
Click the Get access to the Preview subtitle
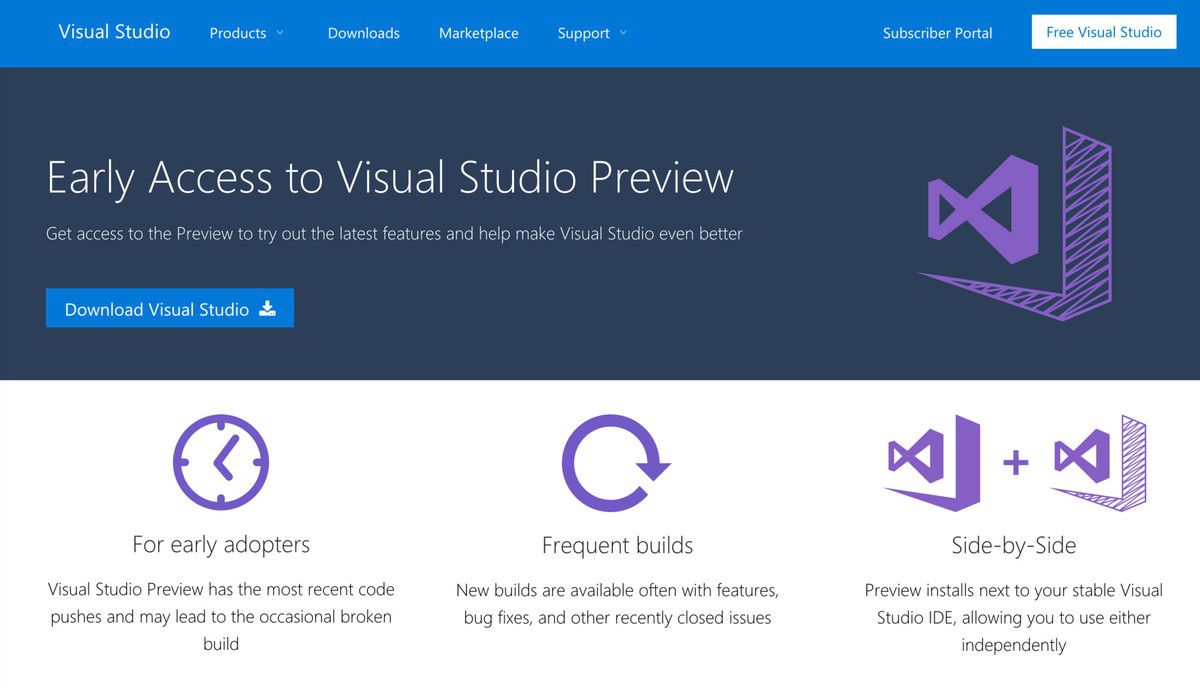(394, 234)
